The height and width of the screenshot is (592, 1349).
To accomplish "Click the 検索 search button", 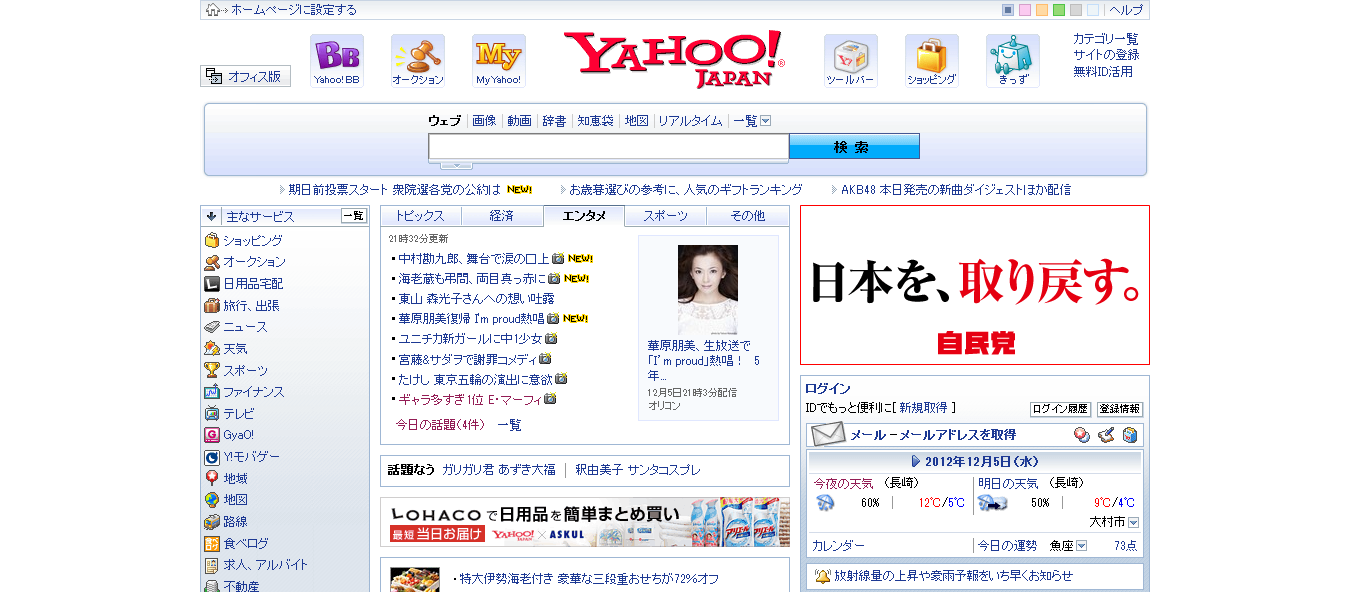I will [854, 147].
